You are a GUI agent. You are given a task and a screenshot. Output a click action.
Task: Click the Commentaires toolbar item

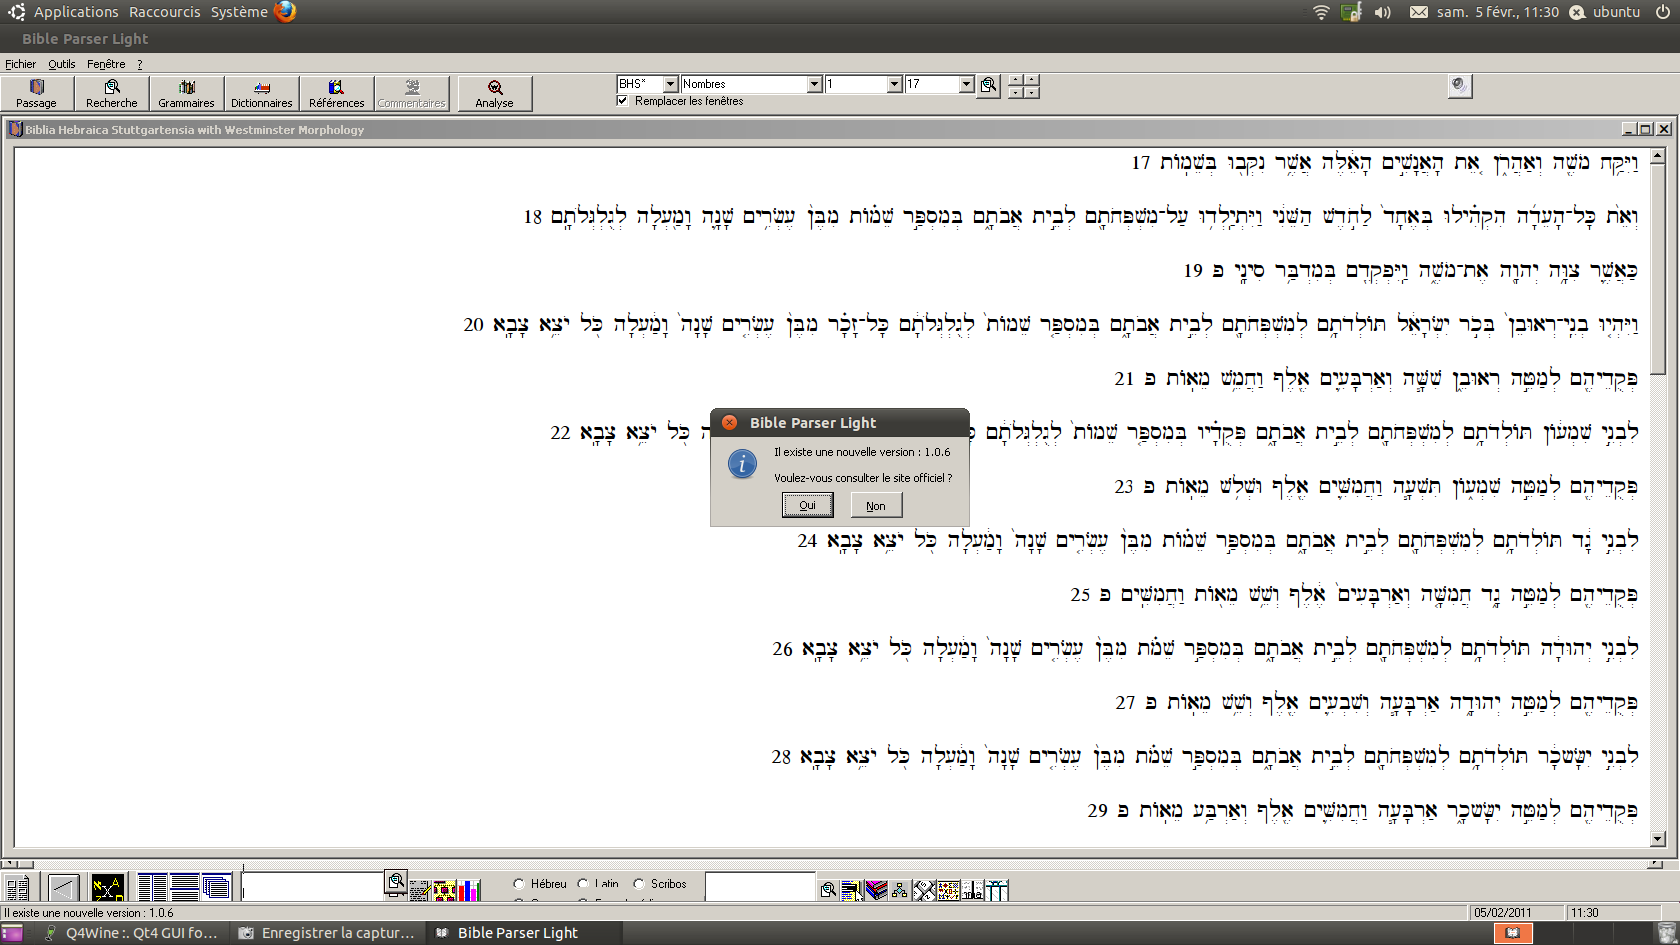tap(412, 94)
